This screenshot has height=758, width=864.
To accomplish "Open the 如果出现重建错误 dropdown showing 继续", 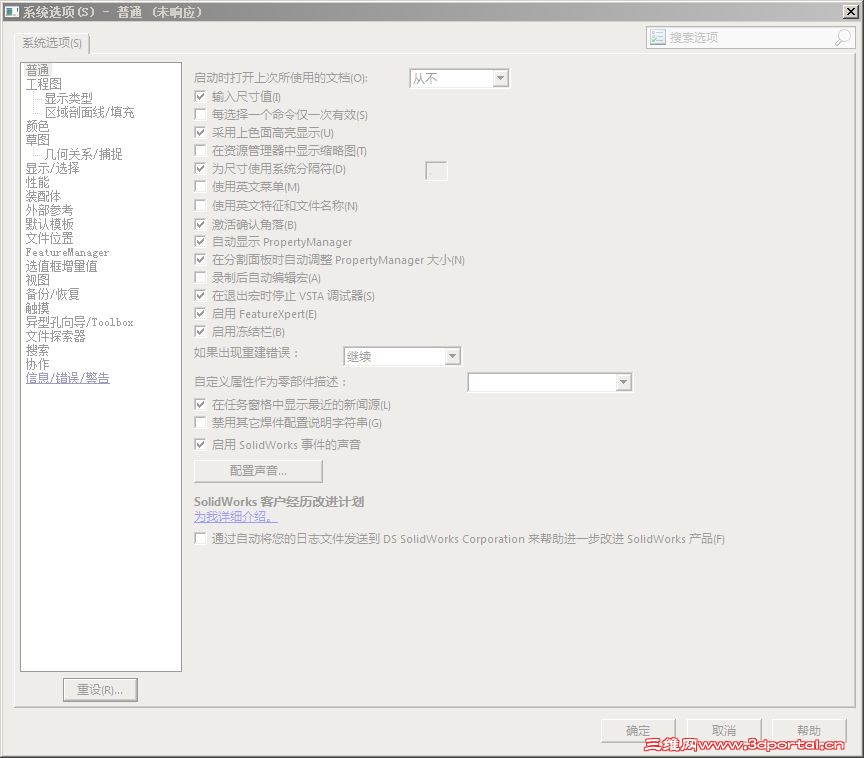I will [x=402, y=356].
